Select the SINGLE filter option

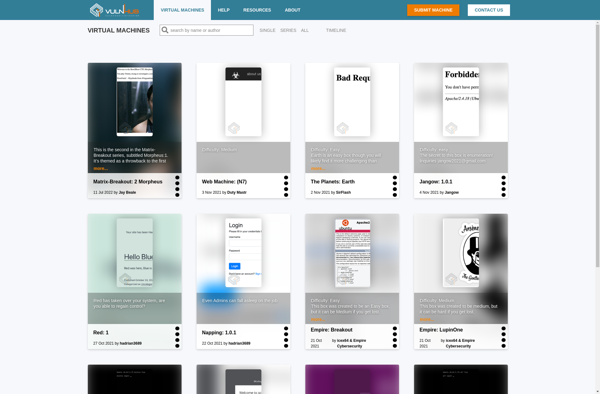(x=267, y=30)
